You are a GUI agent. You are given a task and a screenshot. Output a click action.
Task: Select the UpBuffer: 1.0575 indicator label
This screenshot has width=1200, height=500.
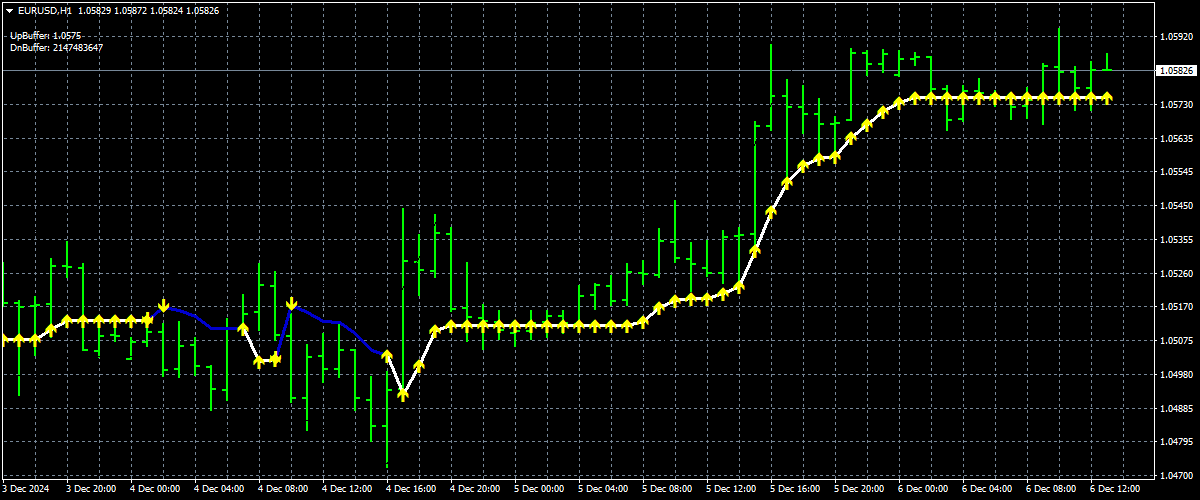point(45,36)
